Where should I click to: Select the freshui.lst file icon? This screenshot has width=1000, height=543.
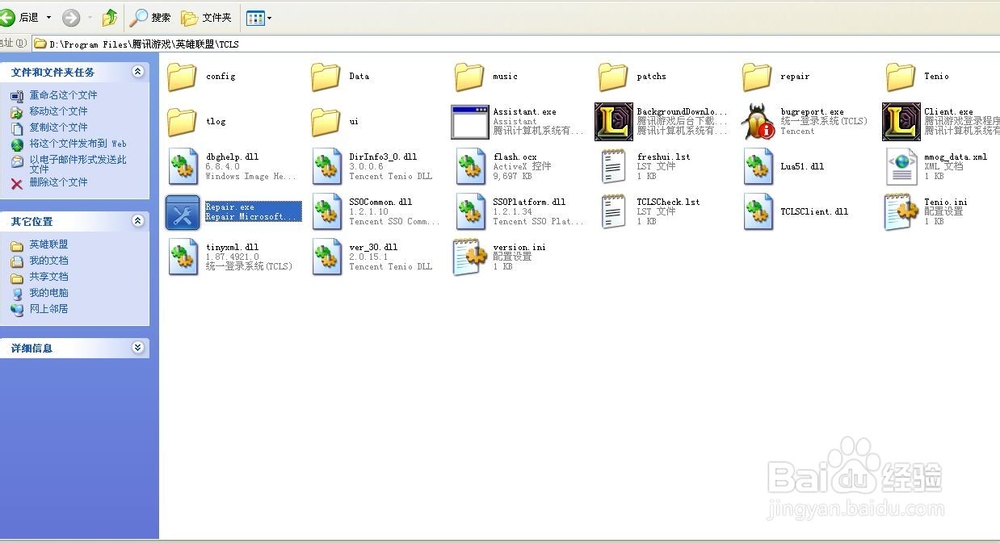[x=614, y=167]
